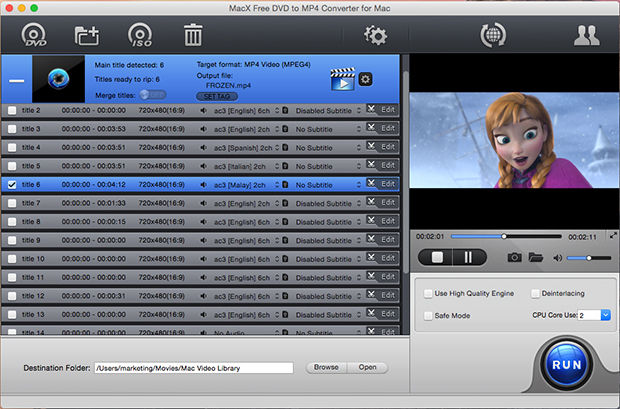
Task: Open title 9 Disabled Subtitle dropdown
Action: pos(328,240)
